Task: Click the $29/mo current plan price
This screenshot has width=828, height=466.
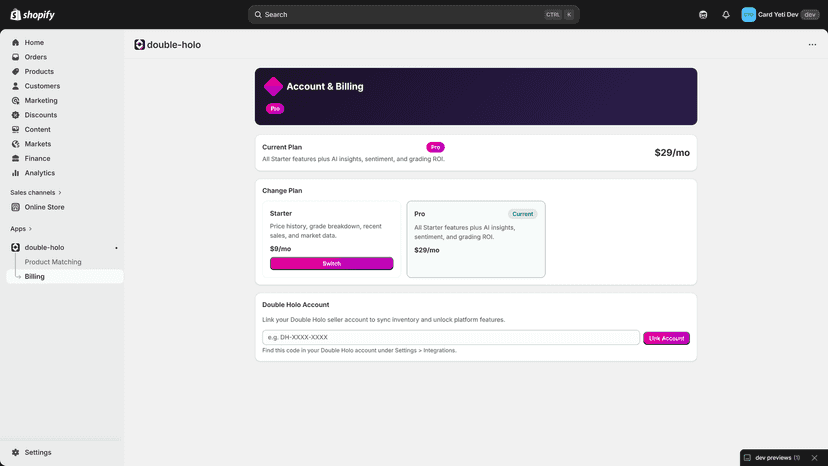Action: click(672, 153)
